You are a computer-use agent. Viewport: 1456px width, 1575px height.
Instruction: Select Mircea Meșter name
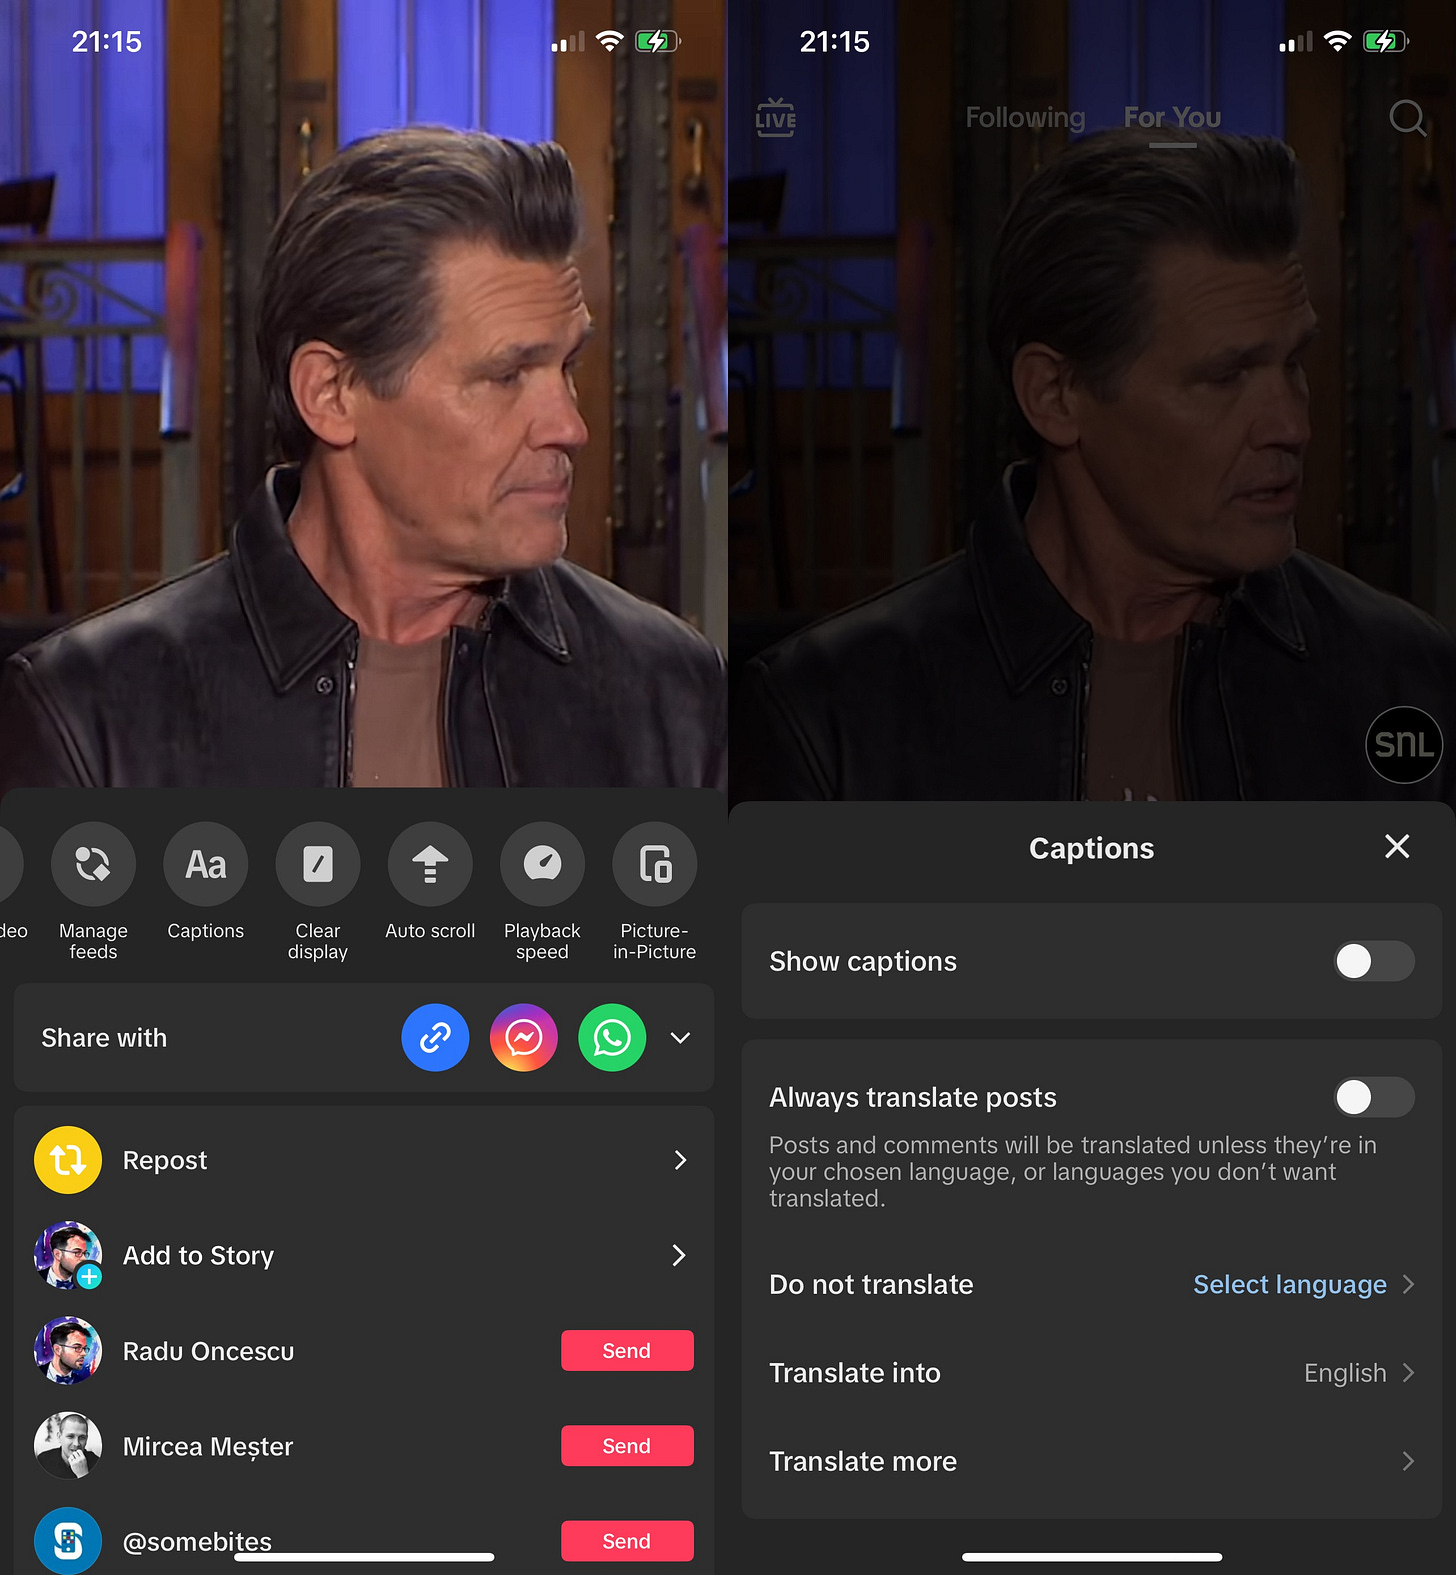(208, 1446)
